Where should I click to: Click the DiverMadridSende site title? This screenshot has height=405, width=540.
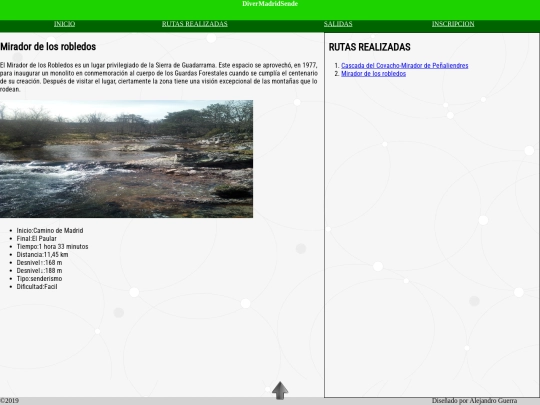click(x=270, y=4)
